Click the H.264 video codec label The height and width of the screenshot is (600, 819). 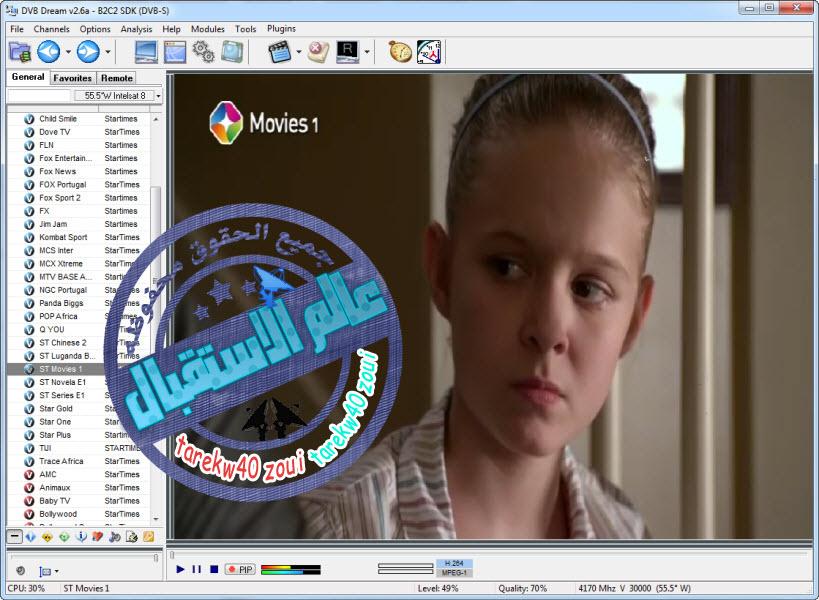[x=454, y=563]
